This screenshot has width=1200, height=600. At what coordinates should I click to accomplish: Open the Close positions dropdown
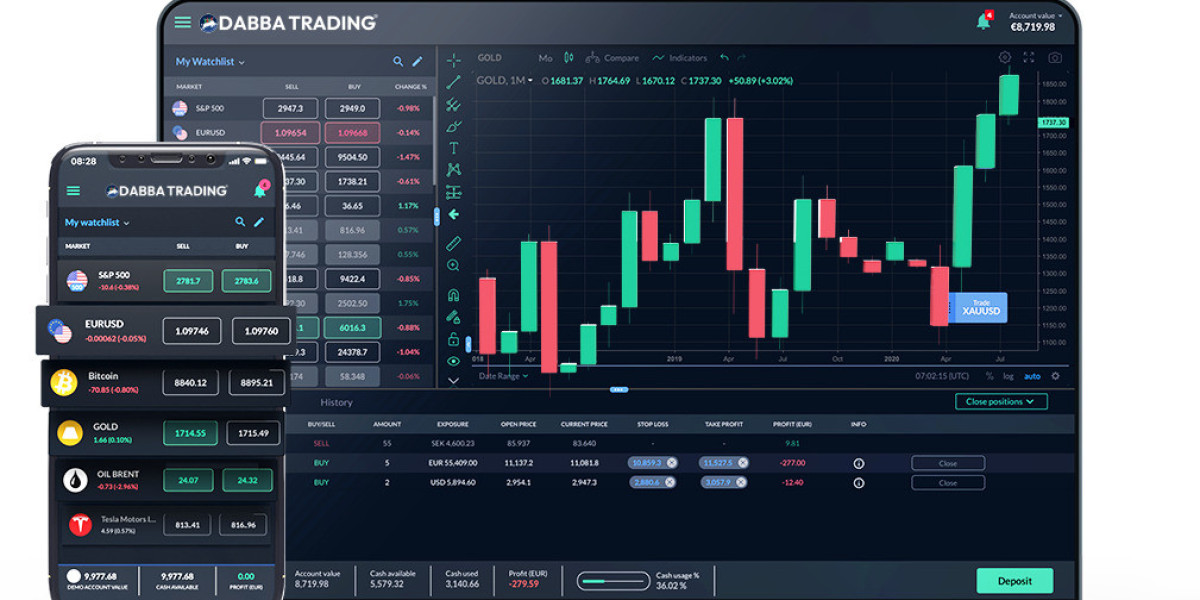coord(1001,401)
